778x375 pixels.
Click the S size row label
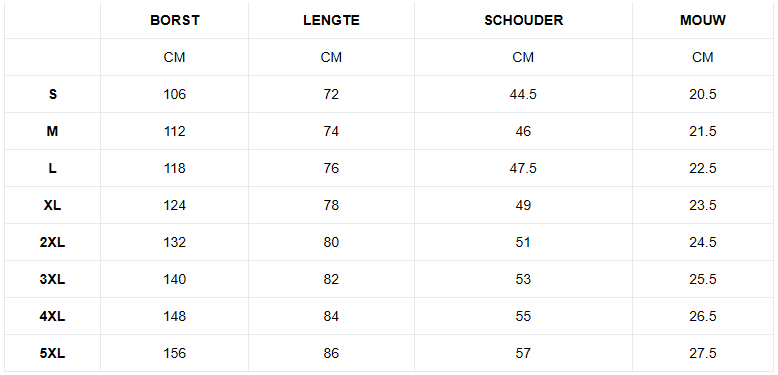(53, 94)
